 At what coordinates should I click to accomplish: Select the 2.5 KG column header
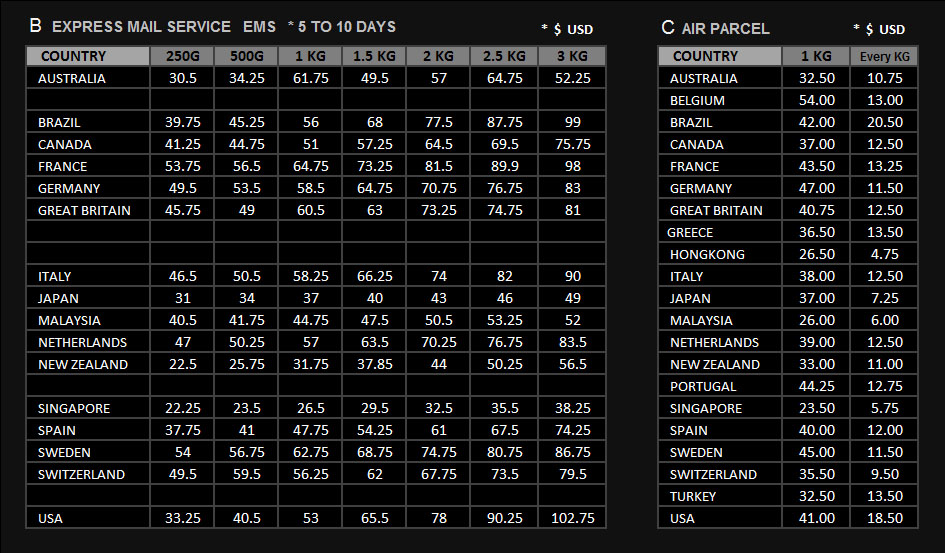click(504, 56)
